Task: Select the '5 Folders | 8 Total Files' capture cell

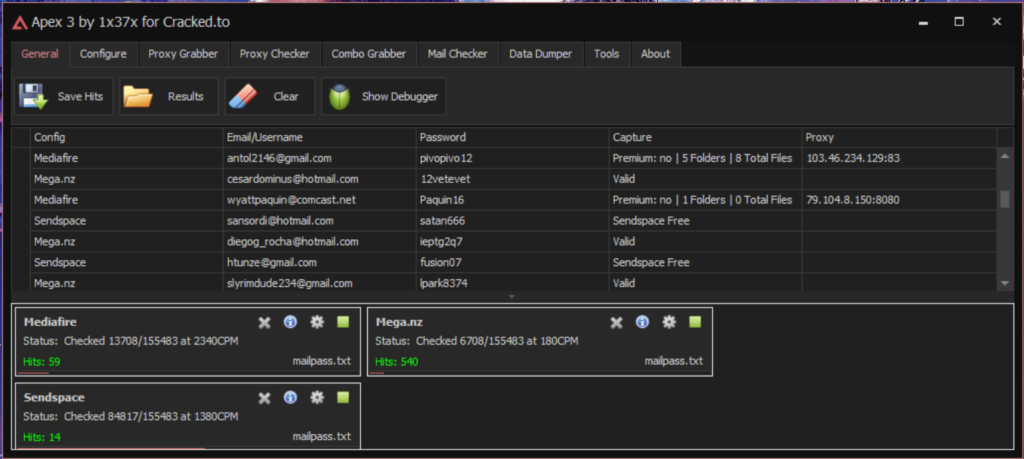Action: click(705, 158)
